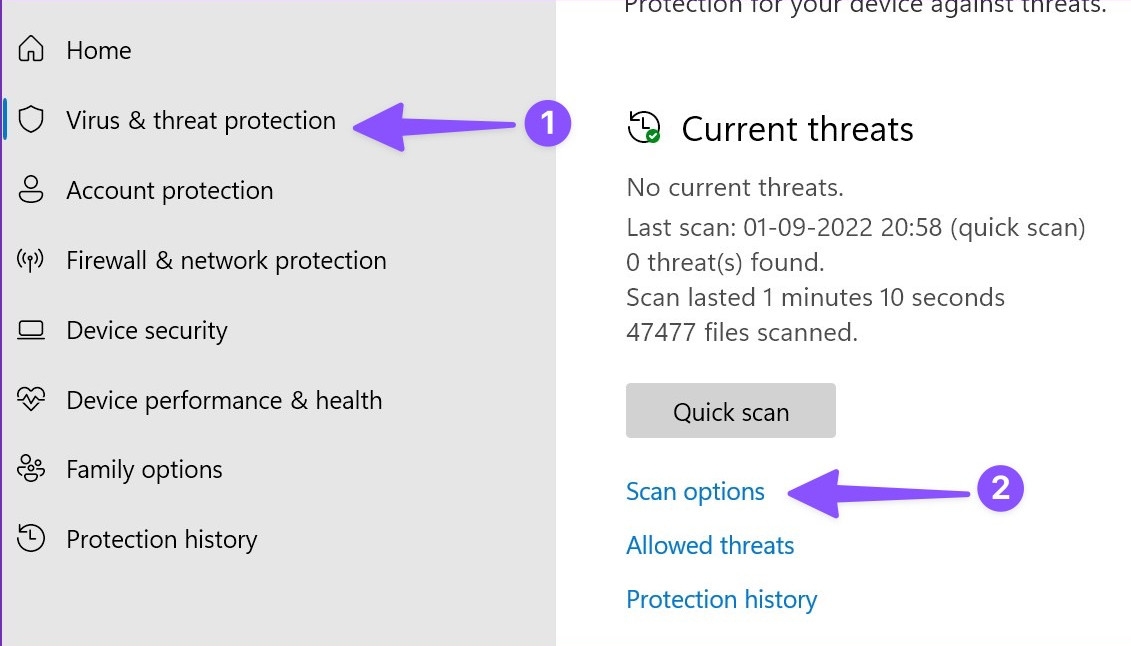Open the Account protection section

click(x=169, y=190)
